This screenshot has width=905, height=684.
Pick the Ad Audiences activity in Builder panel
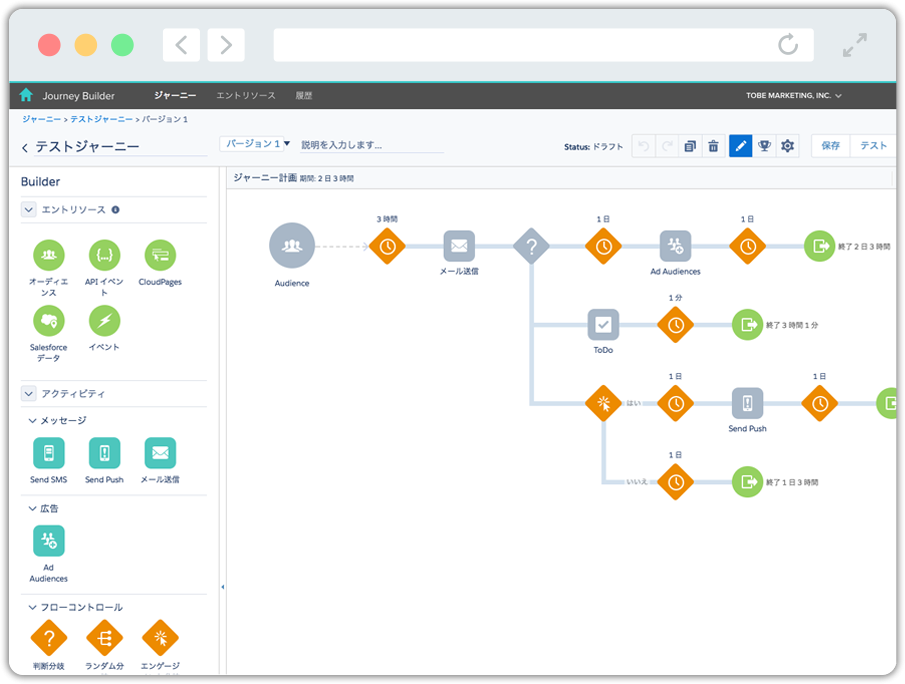pos(49,541)
